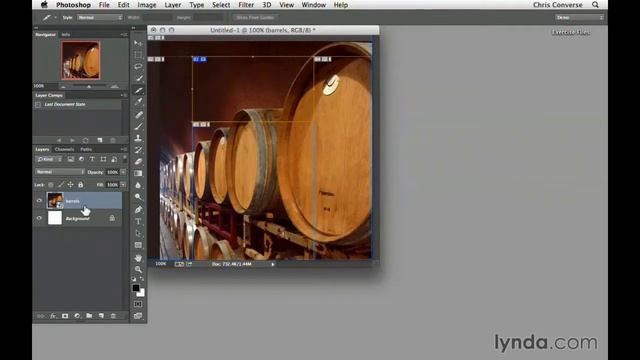Hide the barrels layer

click(39, 200)
